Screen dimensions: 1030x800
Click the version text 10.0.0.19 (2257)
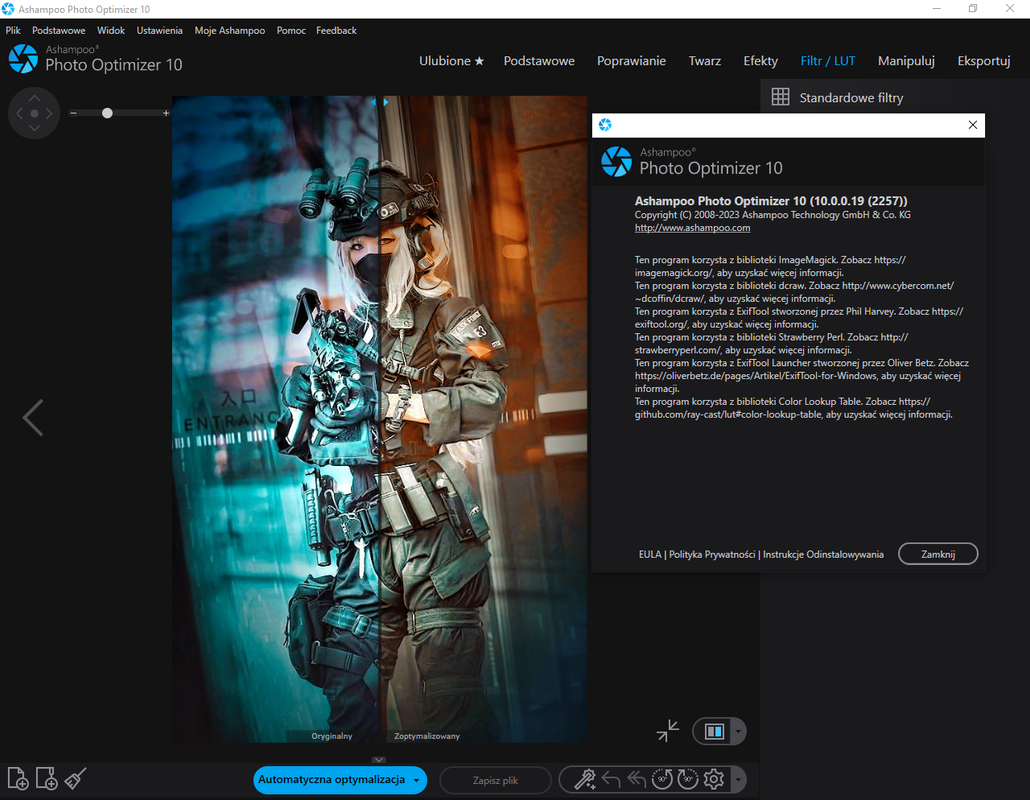[x=859, y=201]
